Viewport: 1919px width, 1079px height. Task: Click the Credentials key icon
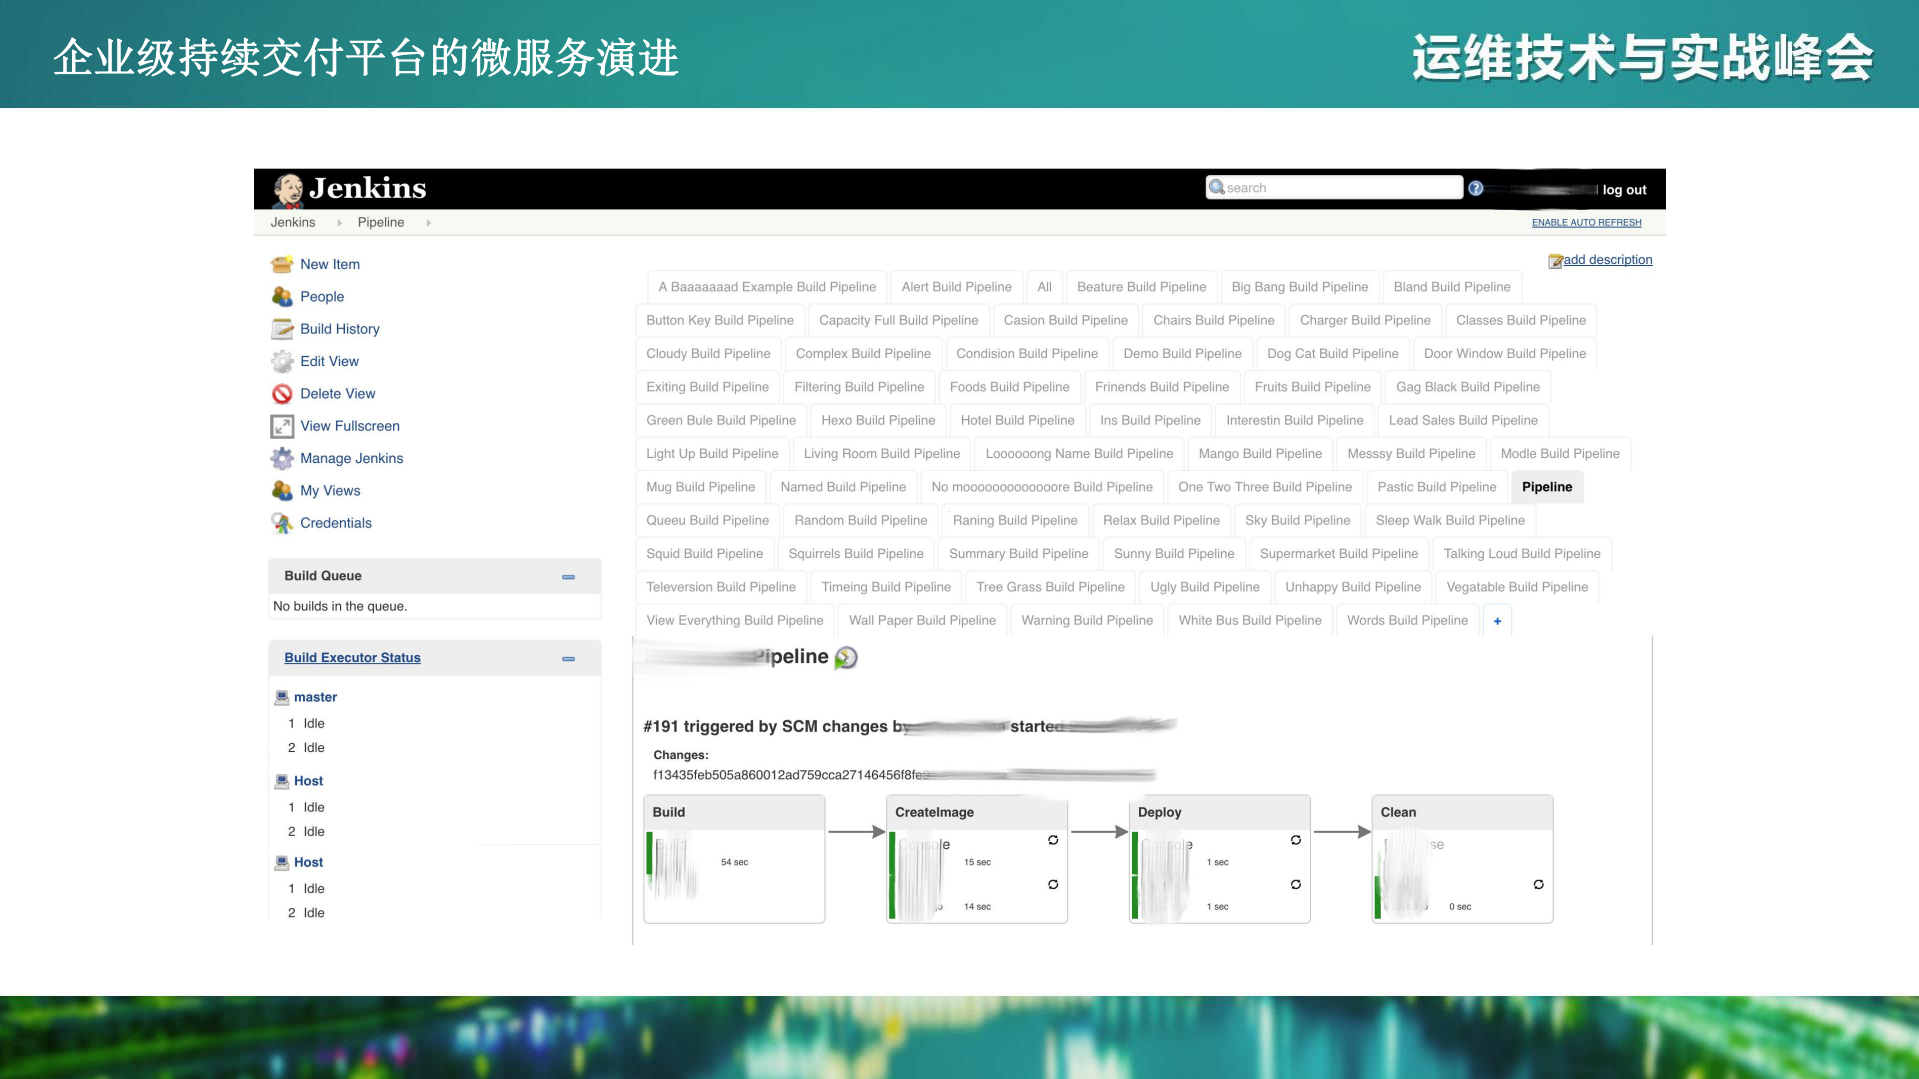pos(281,522)
